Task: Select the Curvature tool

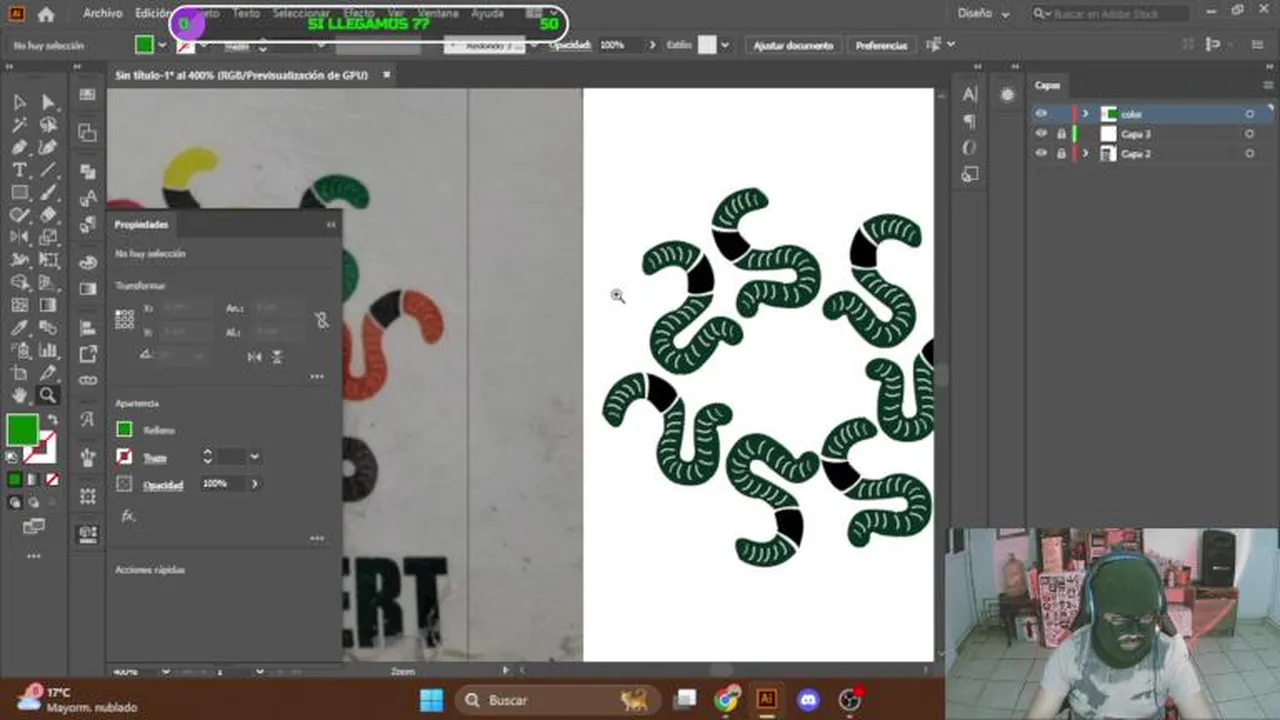Action: coord(47,147)
